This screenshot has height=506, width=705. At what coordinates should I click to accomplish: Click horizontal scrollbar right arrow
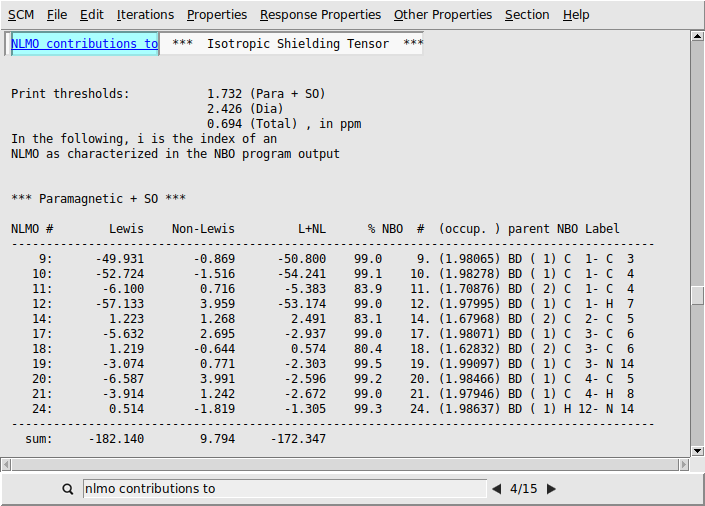[x=683, y=464]
